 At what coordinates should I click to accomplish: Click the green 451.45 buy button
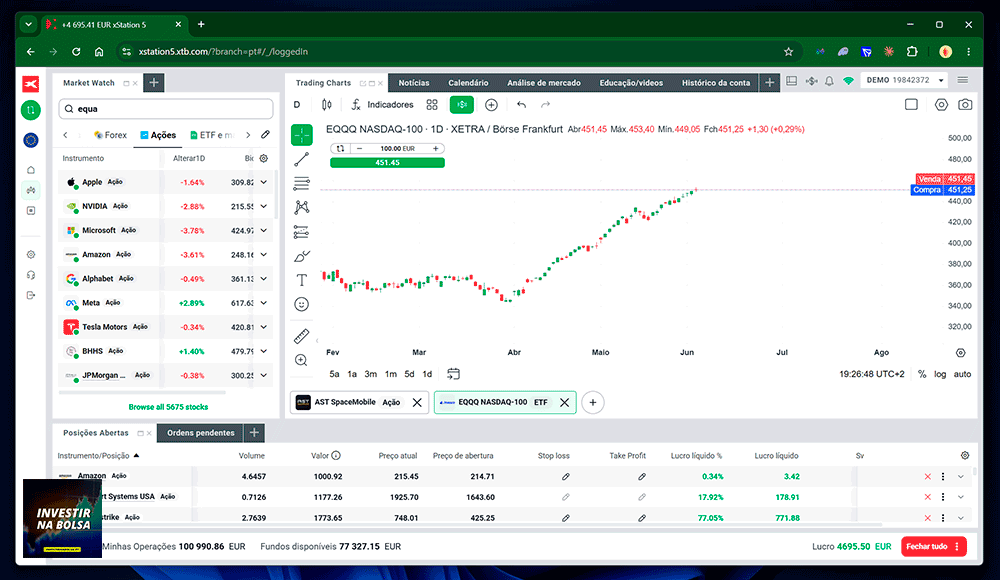(387, 163)
